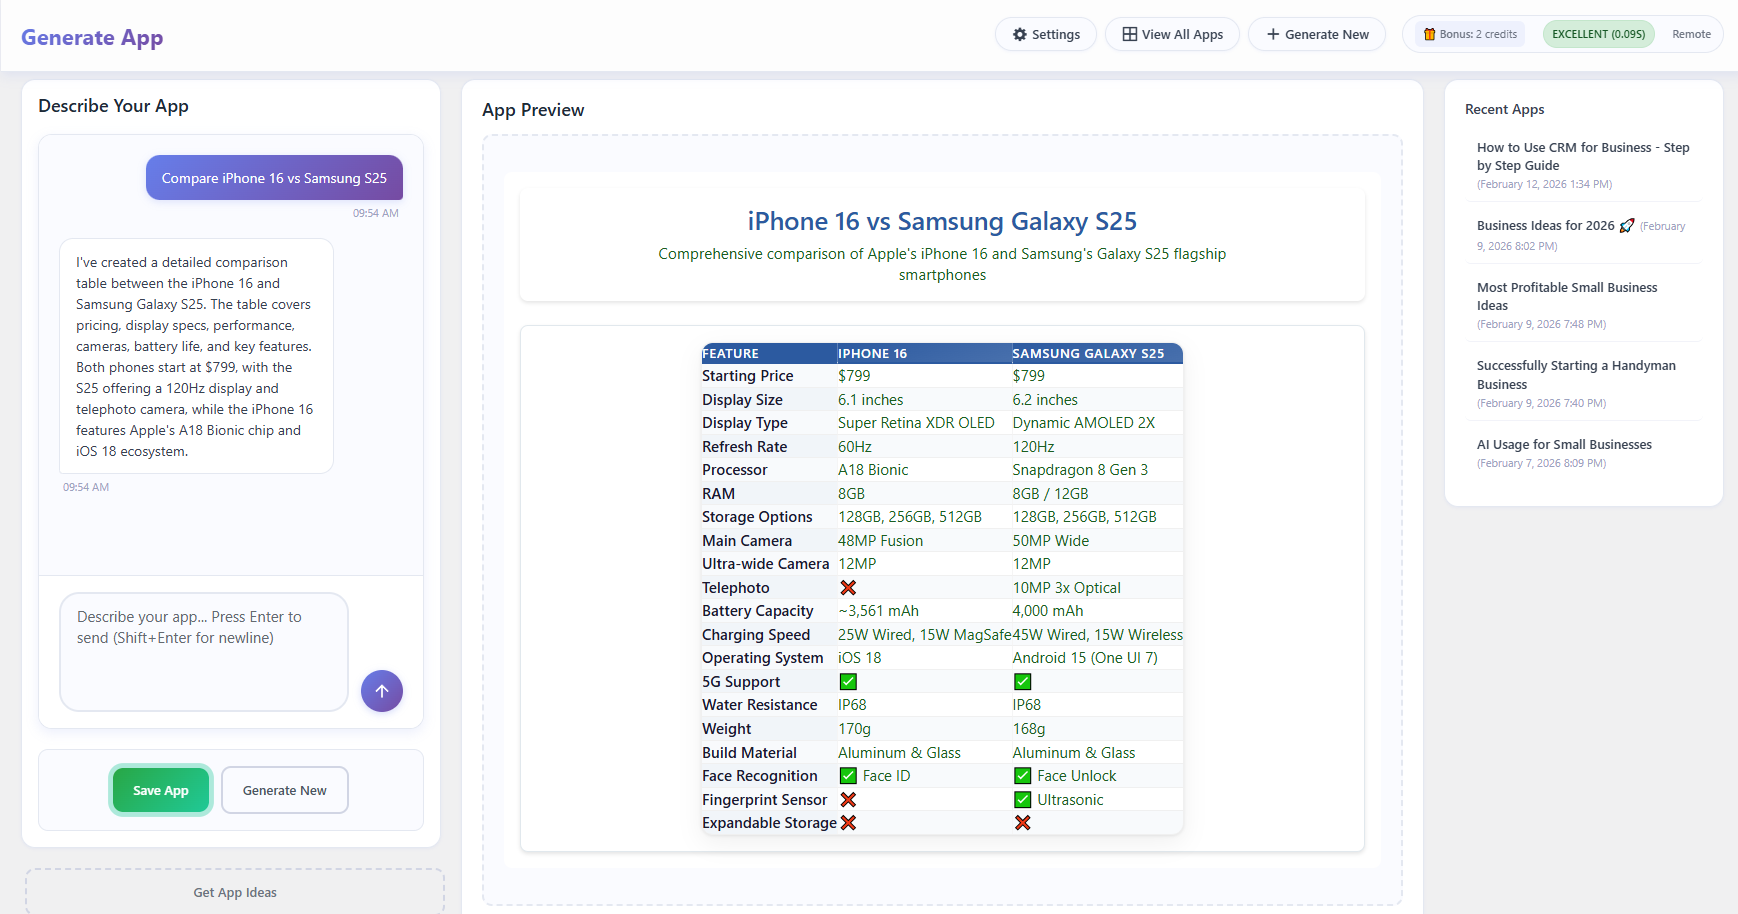Screen dimensions: 1738x914
Task: Open the recent app 'How to Use CRM for Business'
Action: (x=1583, y=156)
